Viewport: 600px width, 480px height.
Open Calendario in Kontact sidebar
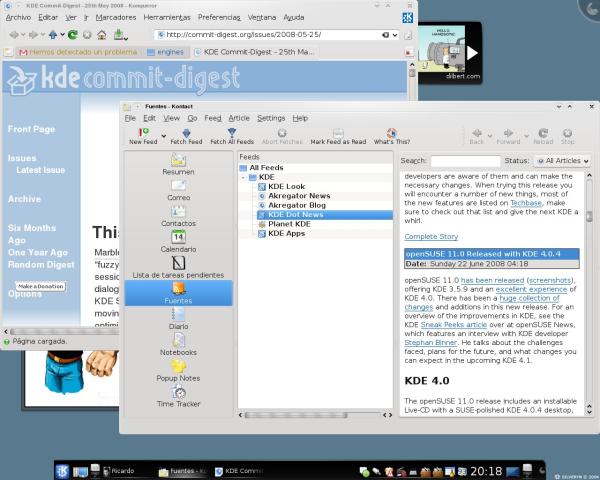point(178,242)
